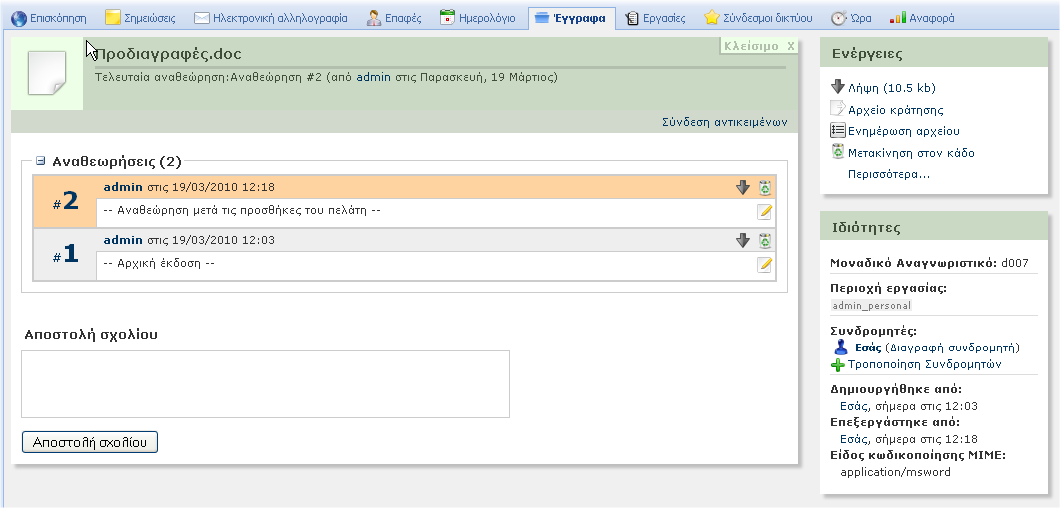
Task: Click Λήψη (10.5 kb) download link
Action: pyautogui.click(x=891, y=88)
